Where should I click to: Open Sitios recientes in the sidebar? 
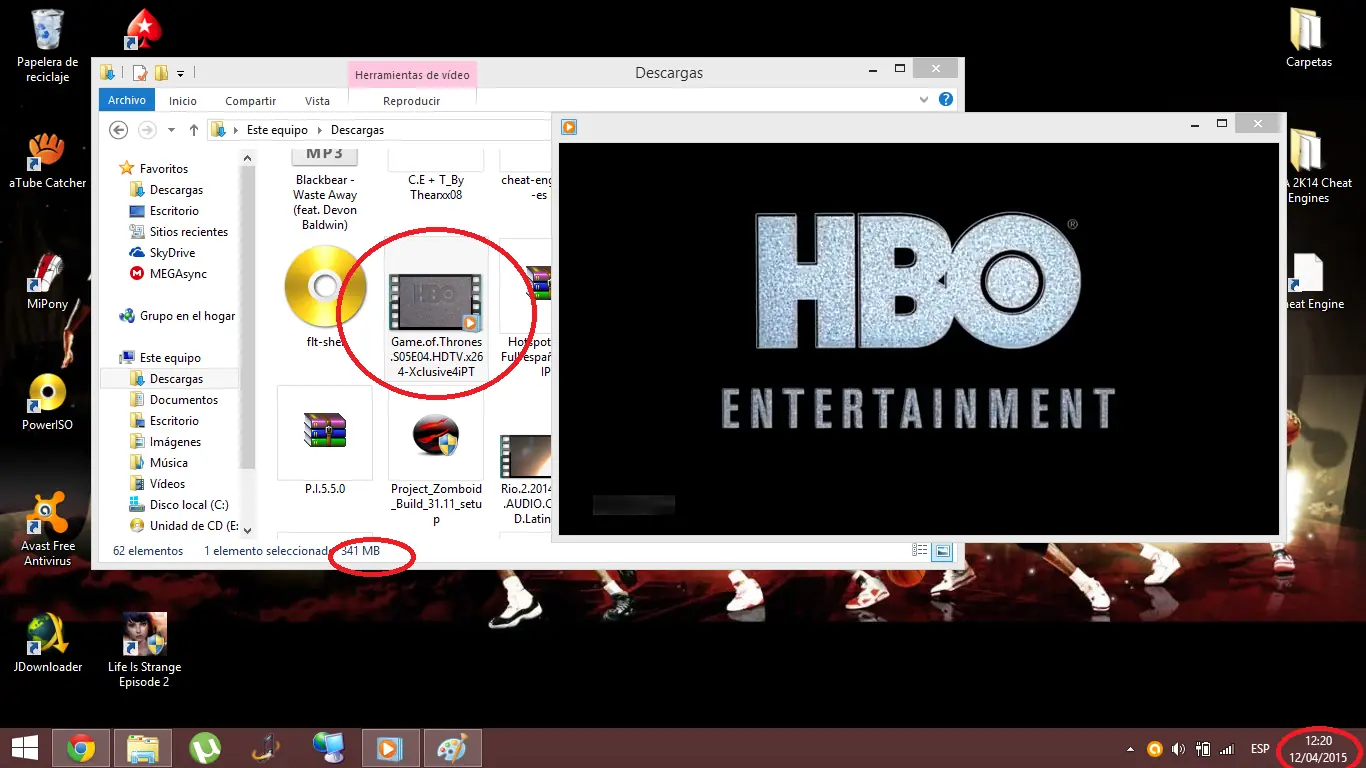(189, 232)
